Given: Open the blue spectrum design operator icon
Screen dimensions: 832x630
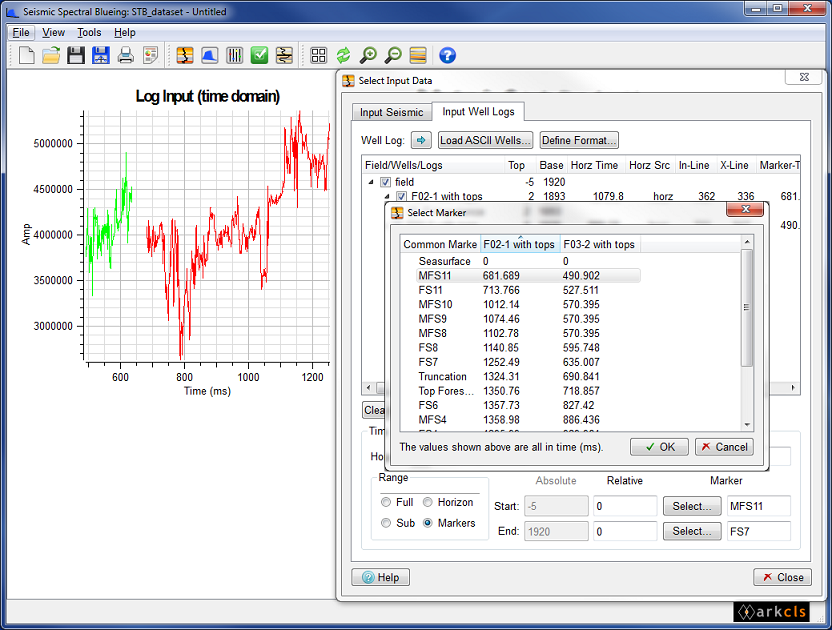Looking at the screenshot, I should [x=210, y=55].
